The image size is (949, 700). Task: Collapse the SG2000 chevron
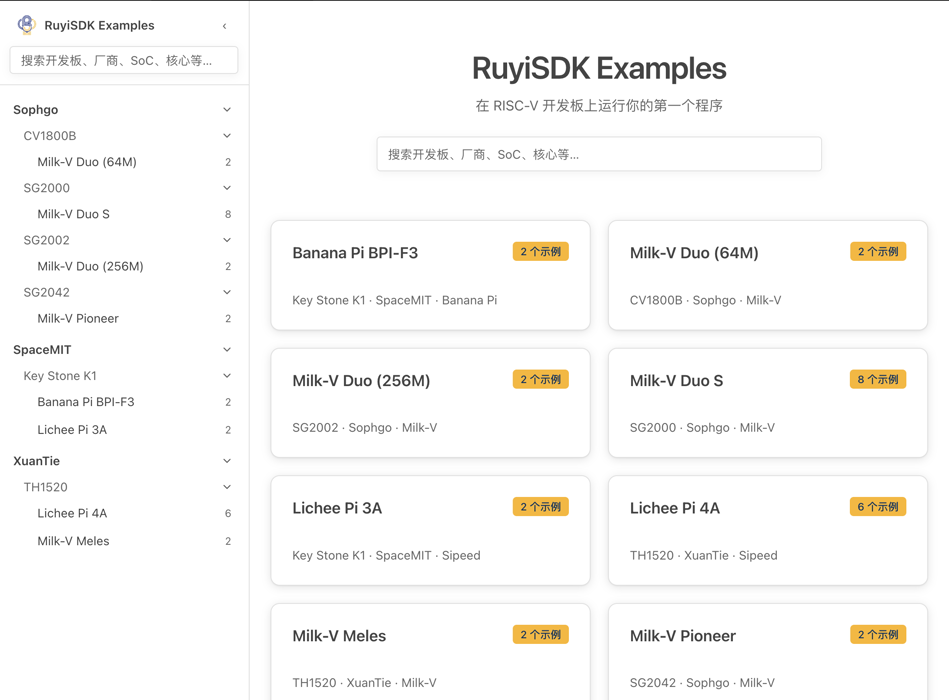click(x=227, y=188)
